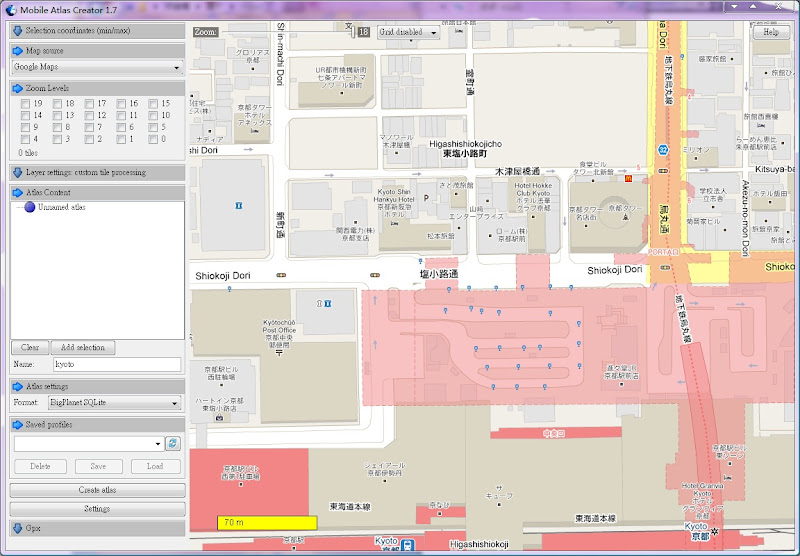Screen dimensions: 800x556
Task: Click the Kyoto Tower landmark icon
Action: pyautogui.click(x=625, y=217)
